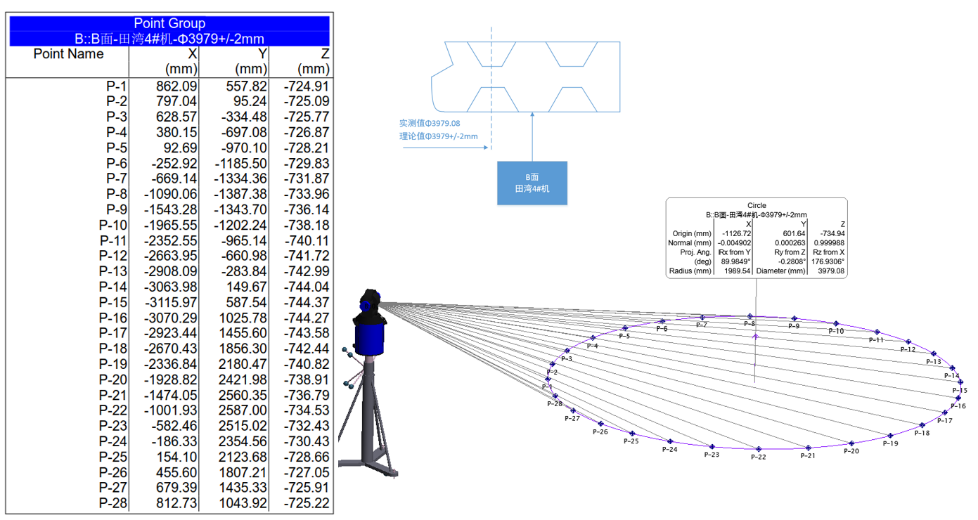Screen dimensions: 978x520
Task: Select the P-14 row in point table
Action: tap(168, 287)
